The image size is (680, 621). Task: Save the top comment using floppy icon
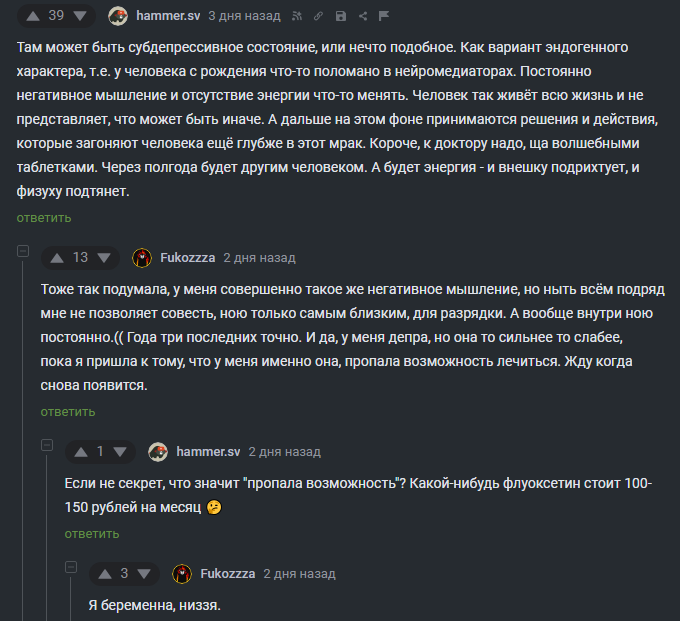click(341, 17)
